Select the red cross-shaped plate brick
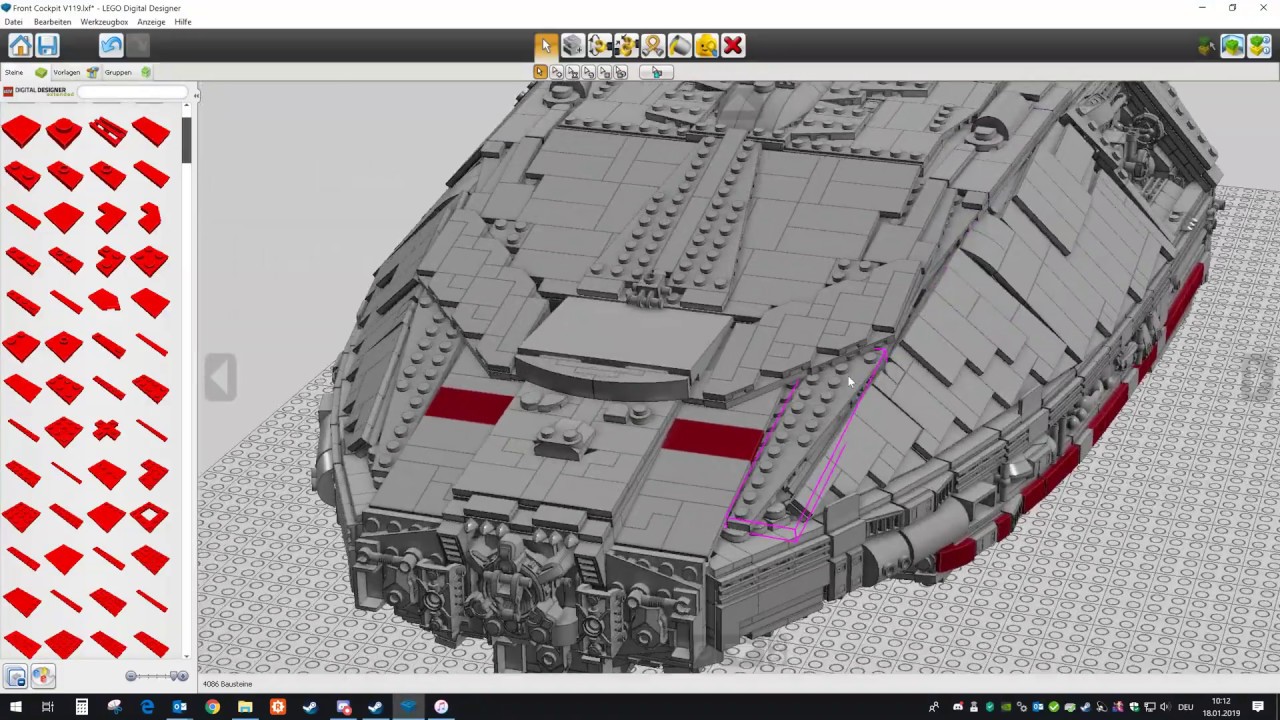The image size is (1280, 720). click(x=107, y=430)
